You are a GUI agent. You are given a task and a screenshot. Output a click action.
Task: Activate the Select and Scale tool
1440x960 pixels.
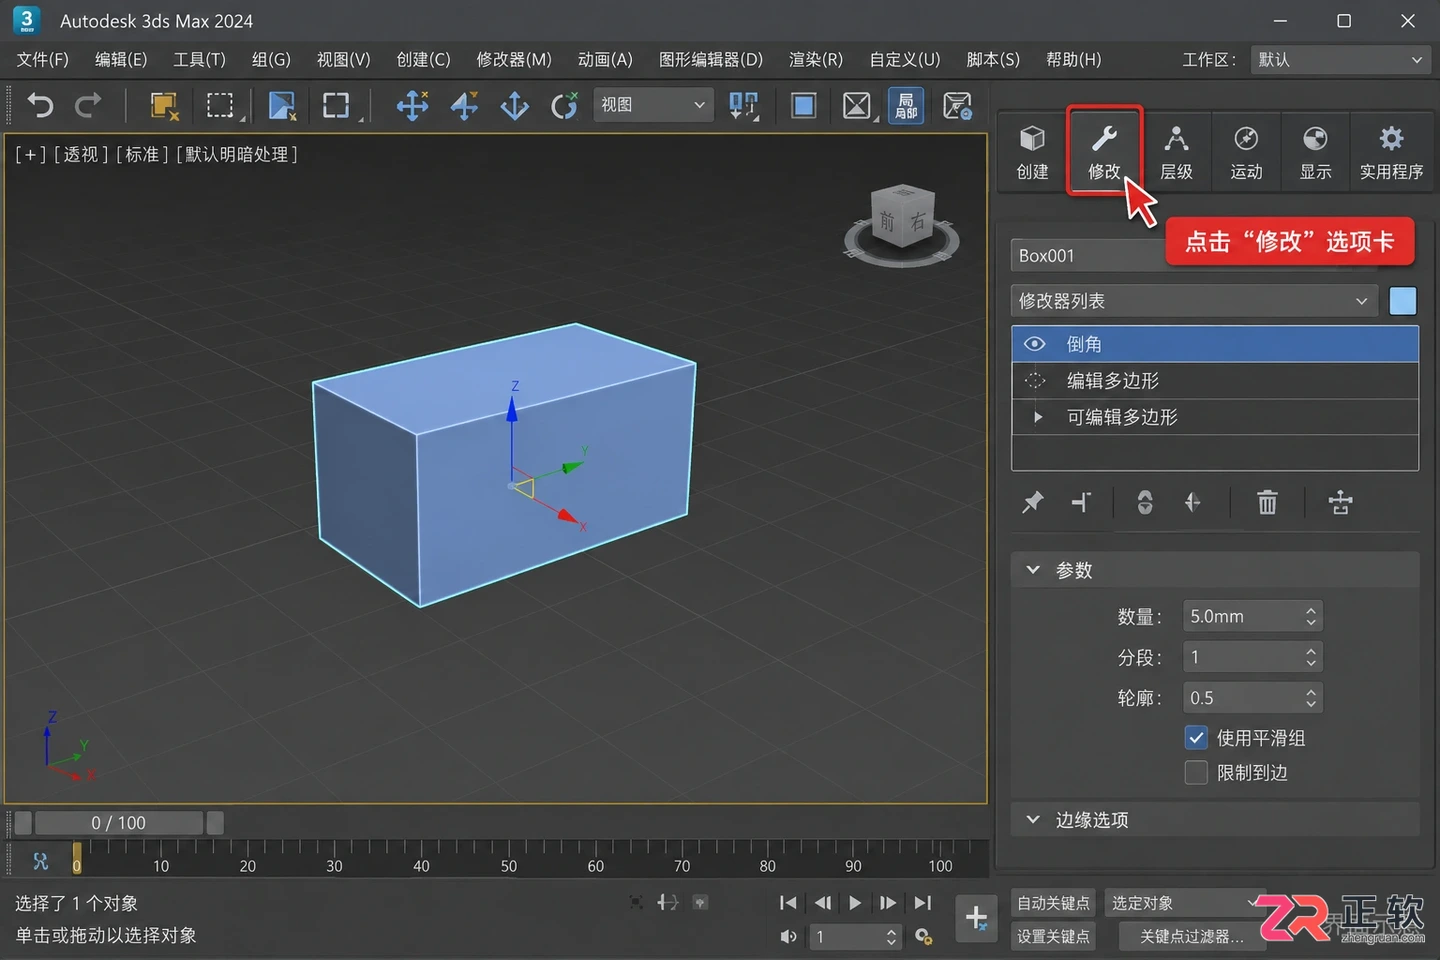coord(515,105)
